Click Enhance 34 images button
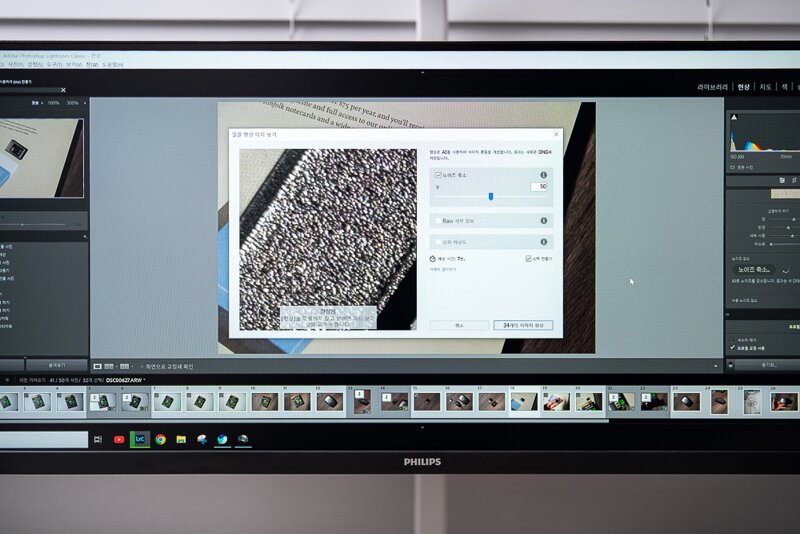800x534 pixels. point(523,325)
